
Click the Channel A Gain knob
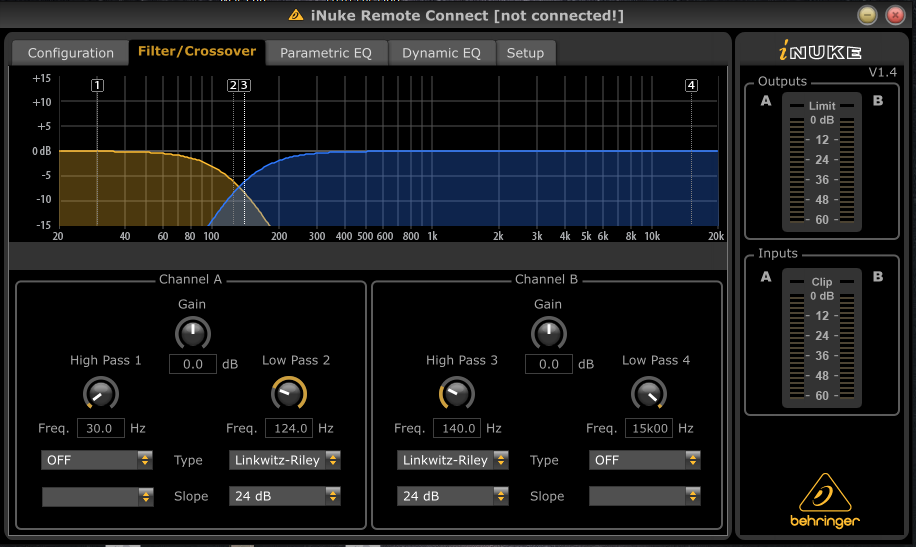point(192,333)
